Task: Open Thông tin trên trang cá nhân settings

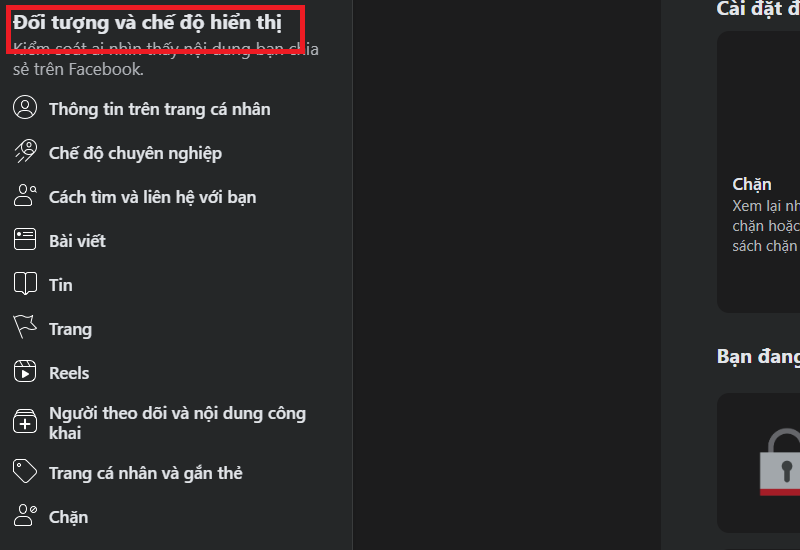Action: [x=160, y=109]
